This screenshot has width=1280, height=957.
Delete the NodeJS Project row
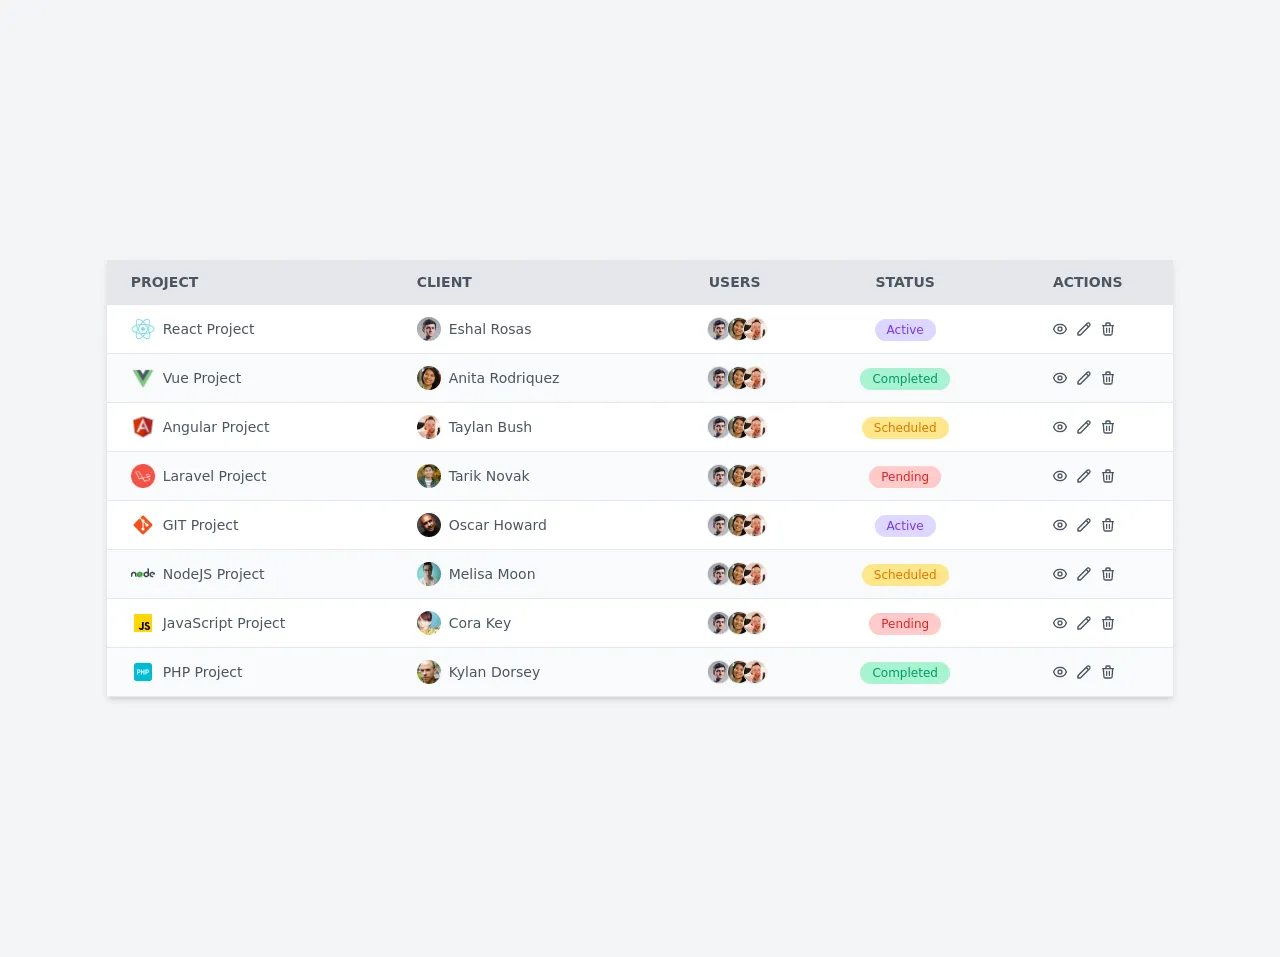click(1108, 574)
